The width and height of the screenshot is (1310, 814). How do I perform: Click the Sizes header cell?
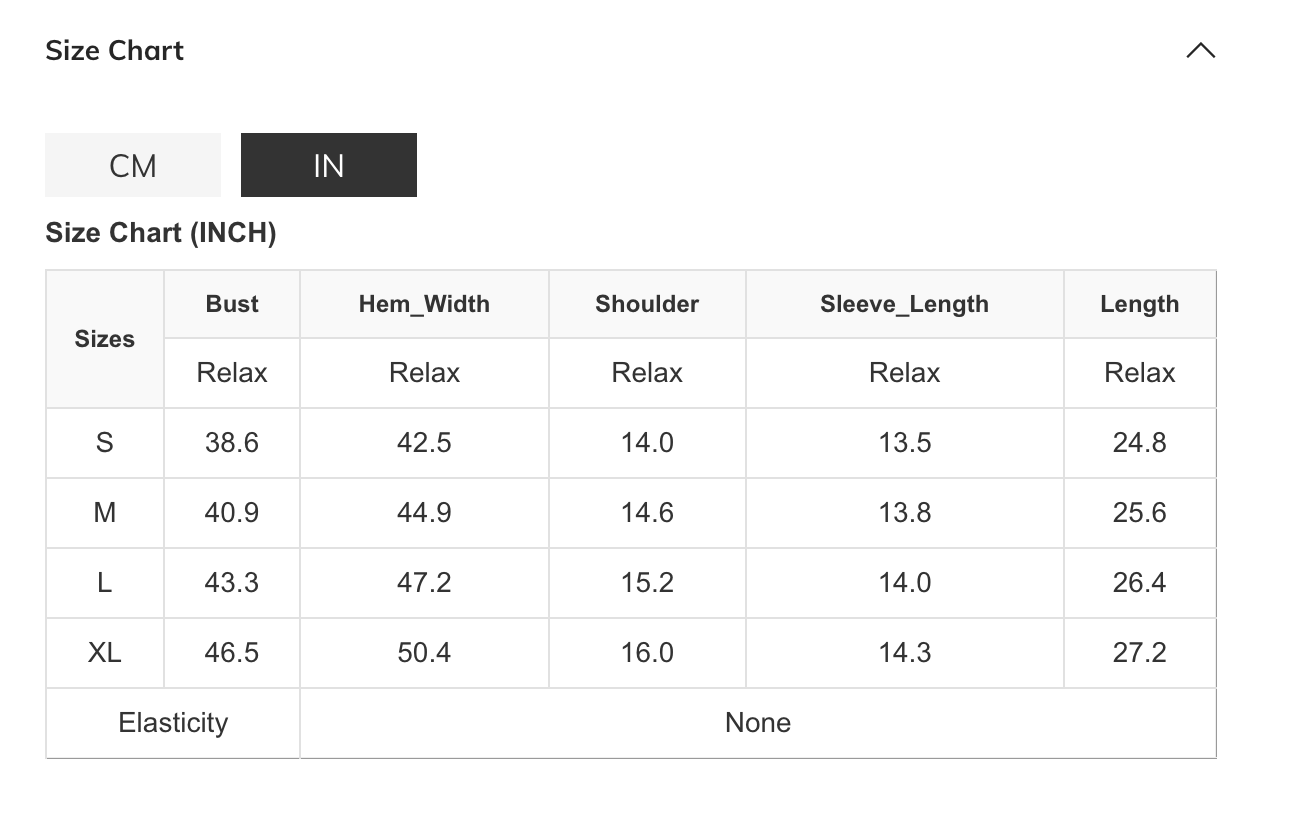pyautogui.click(x=105, y=339)
